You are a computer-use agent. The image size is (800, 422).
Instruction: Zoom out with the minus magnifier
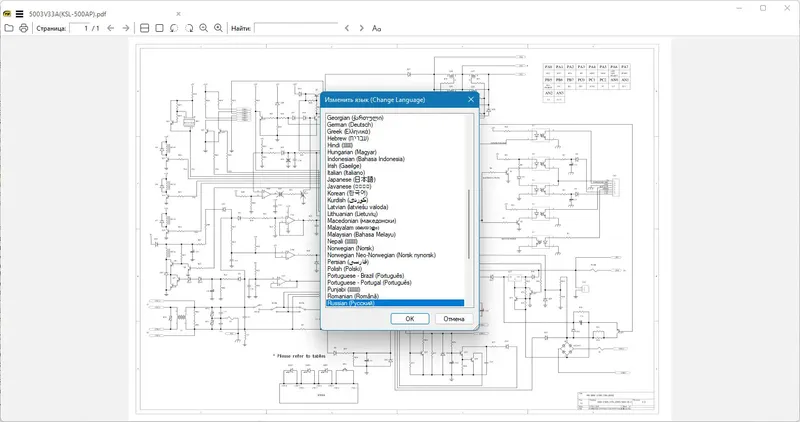click(204, 28)
